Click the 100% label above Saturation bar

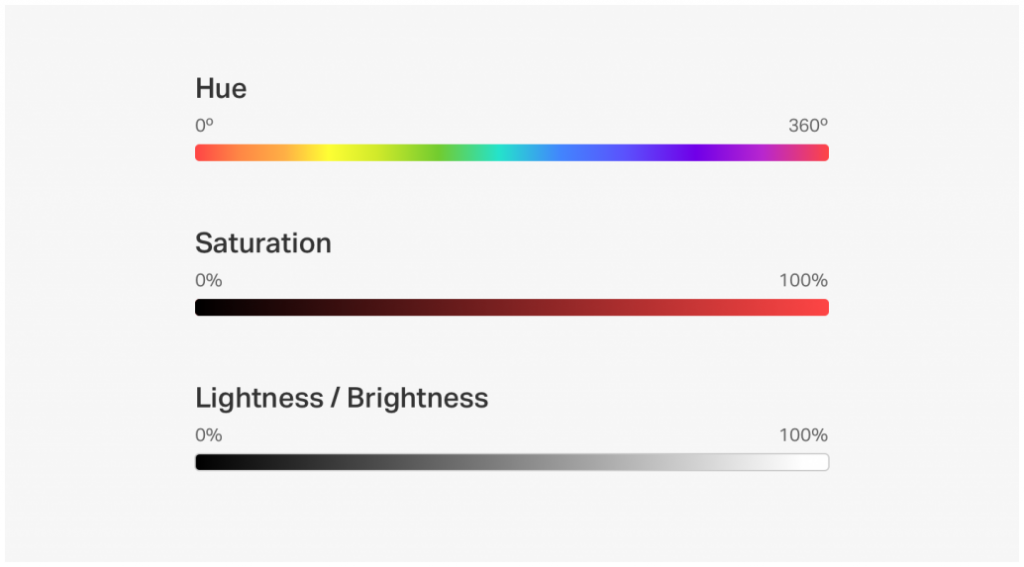coord(803,280)
